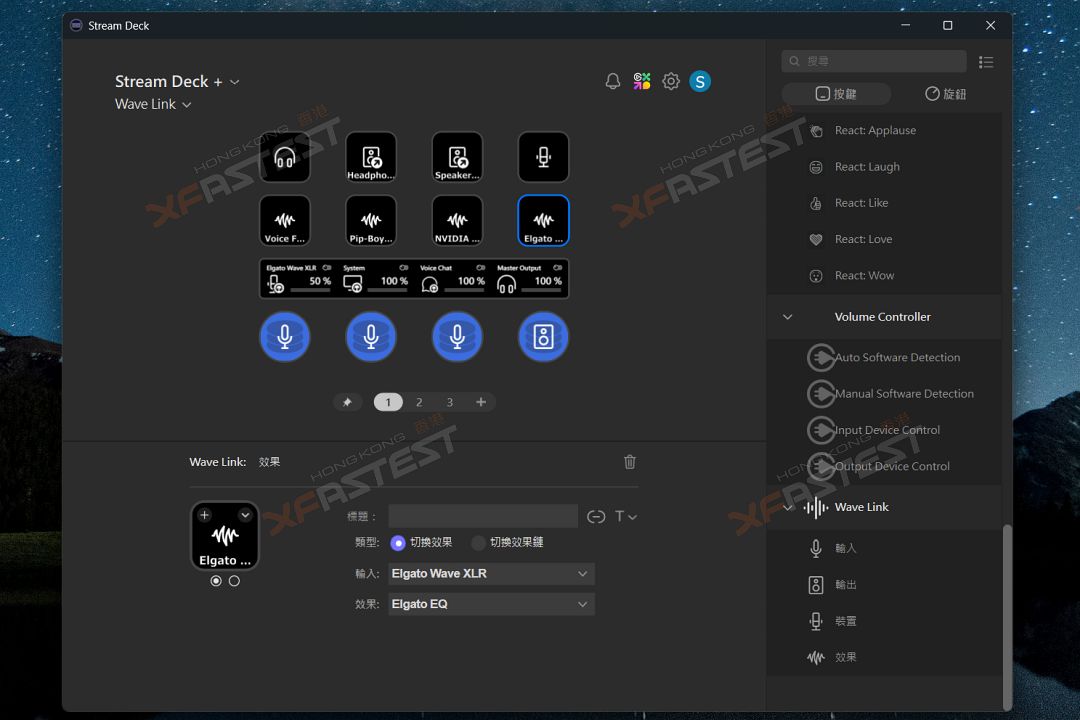Click the third blue microphone dial
The width and height of the screenshot is (1080, 720).
(x=457, y=337)
